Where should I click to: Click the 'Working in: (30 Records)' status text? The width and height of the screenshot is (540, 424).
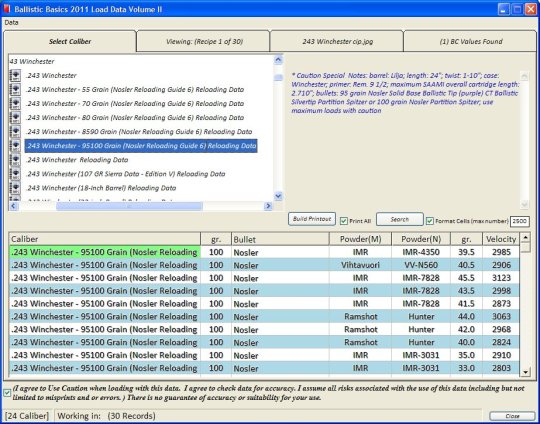[x=106, y=416]
